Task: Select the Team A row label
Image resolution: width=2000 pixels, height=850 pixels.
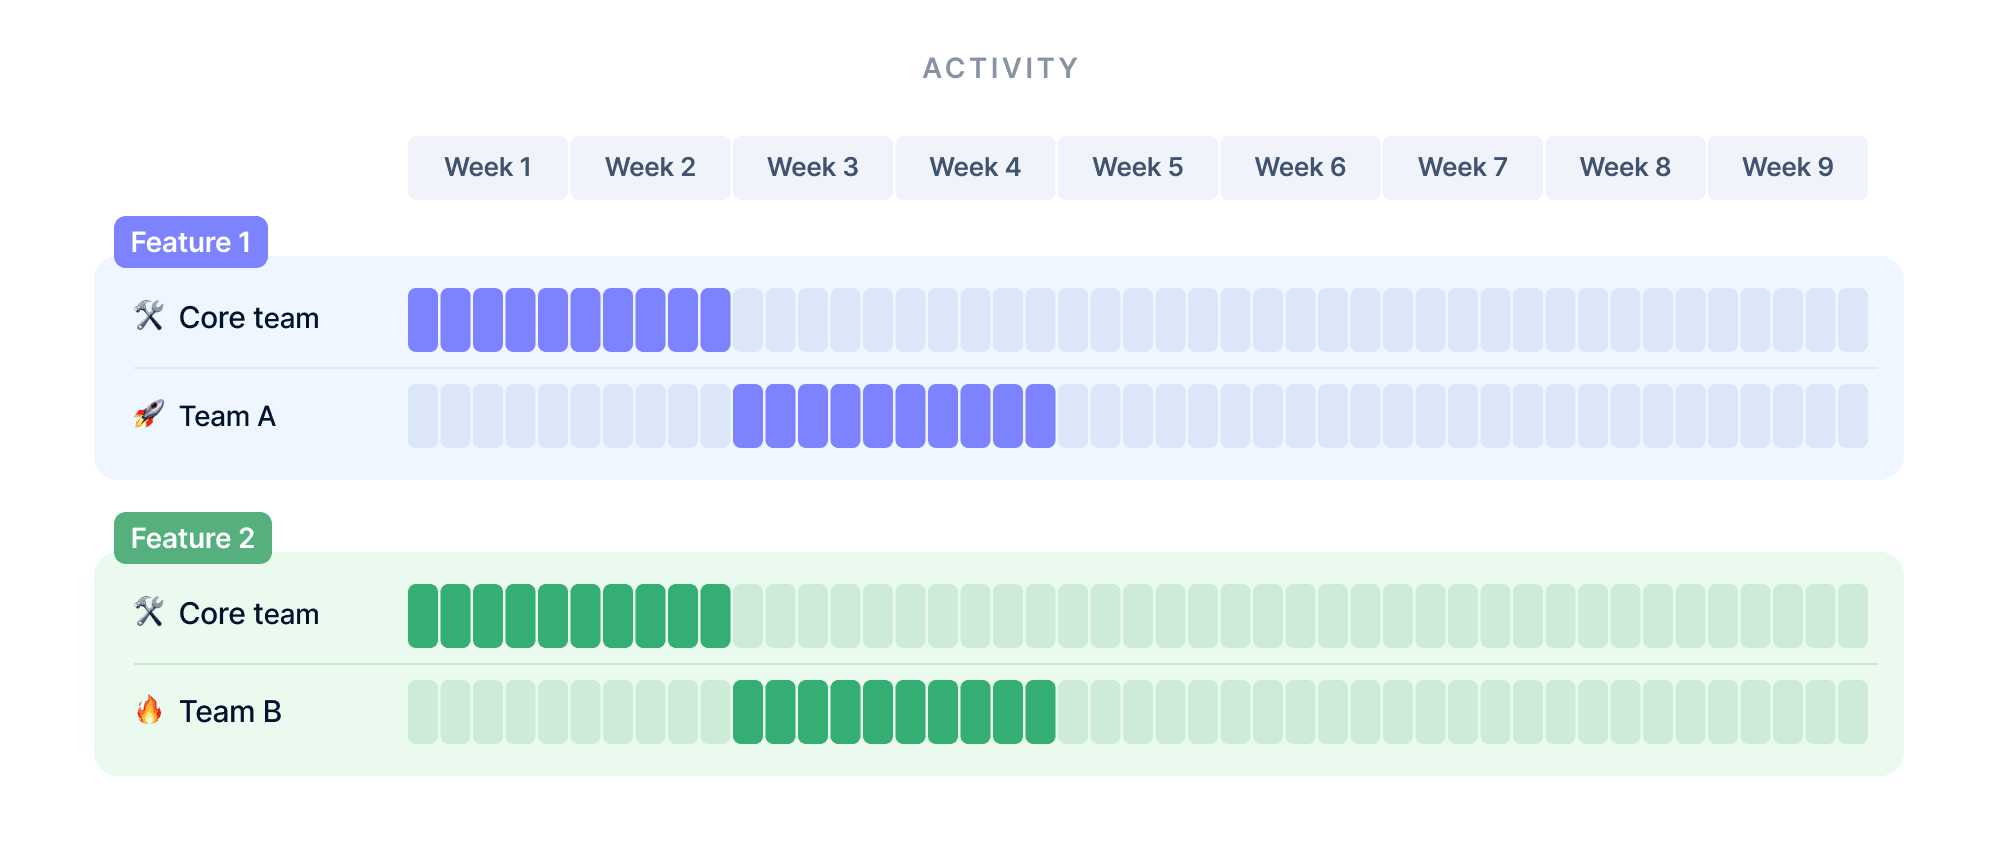Action: point(227,416)
